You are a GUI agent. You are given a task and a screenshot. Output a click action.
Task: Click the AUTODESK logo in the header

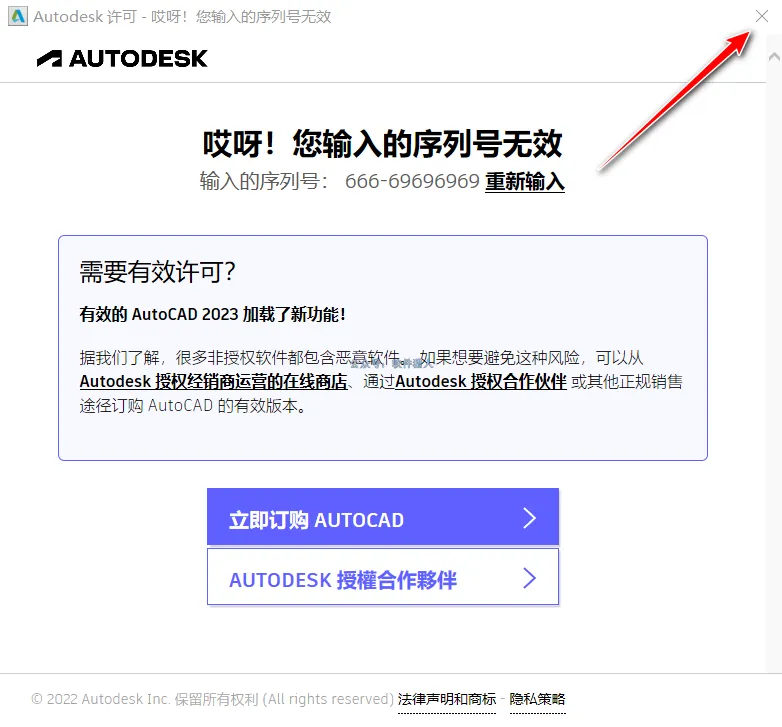pos(122,58)
